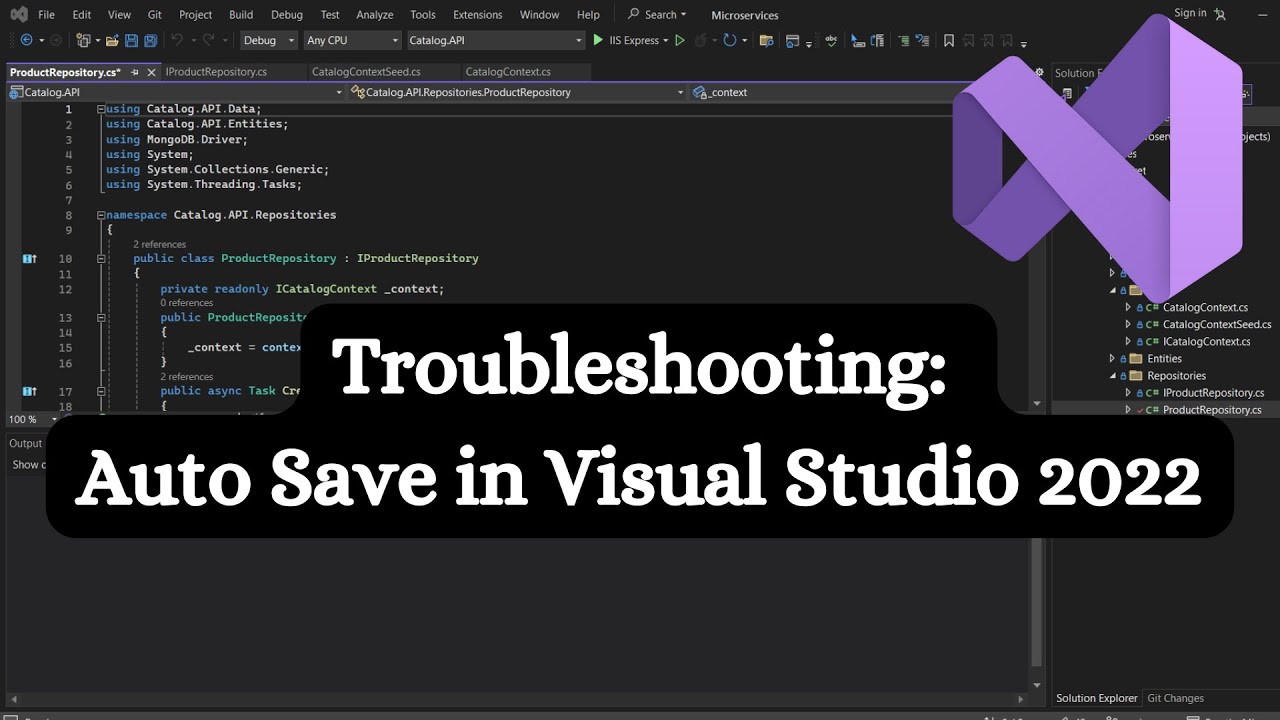Select ICatalogContext.cs in Solution Explorer
The width and height of the screenshot is (1280, 720).
pos(1206,341)
